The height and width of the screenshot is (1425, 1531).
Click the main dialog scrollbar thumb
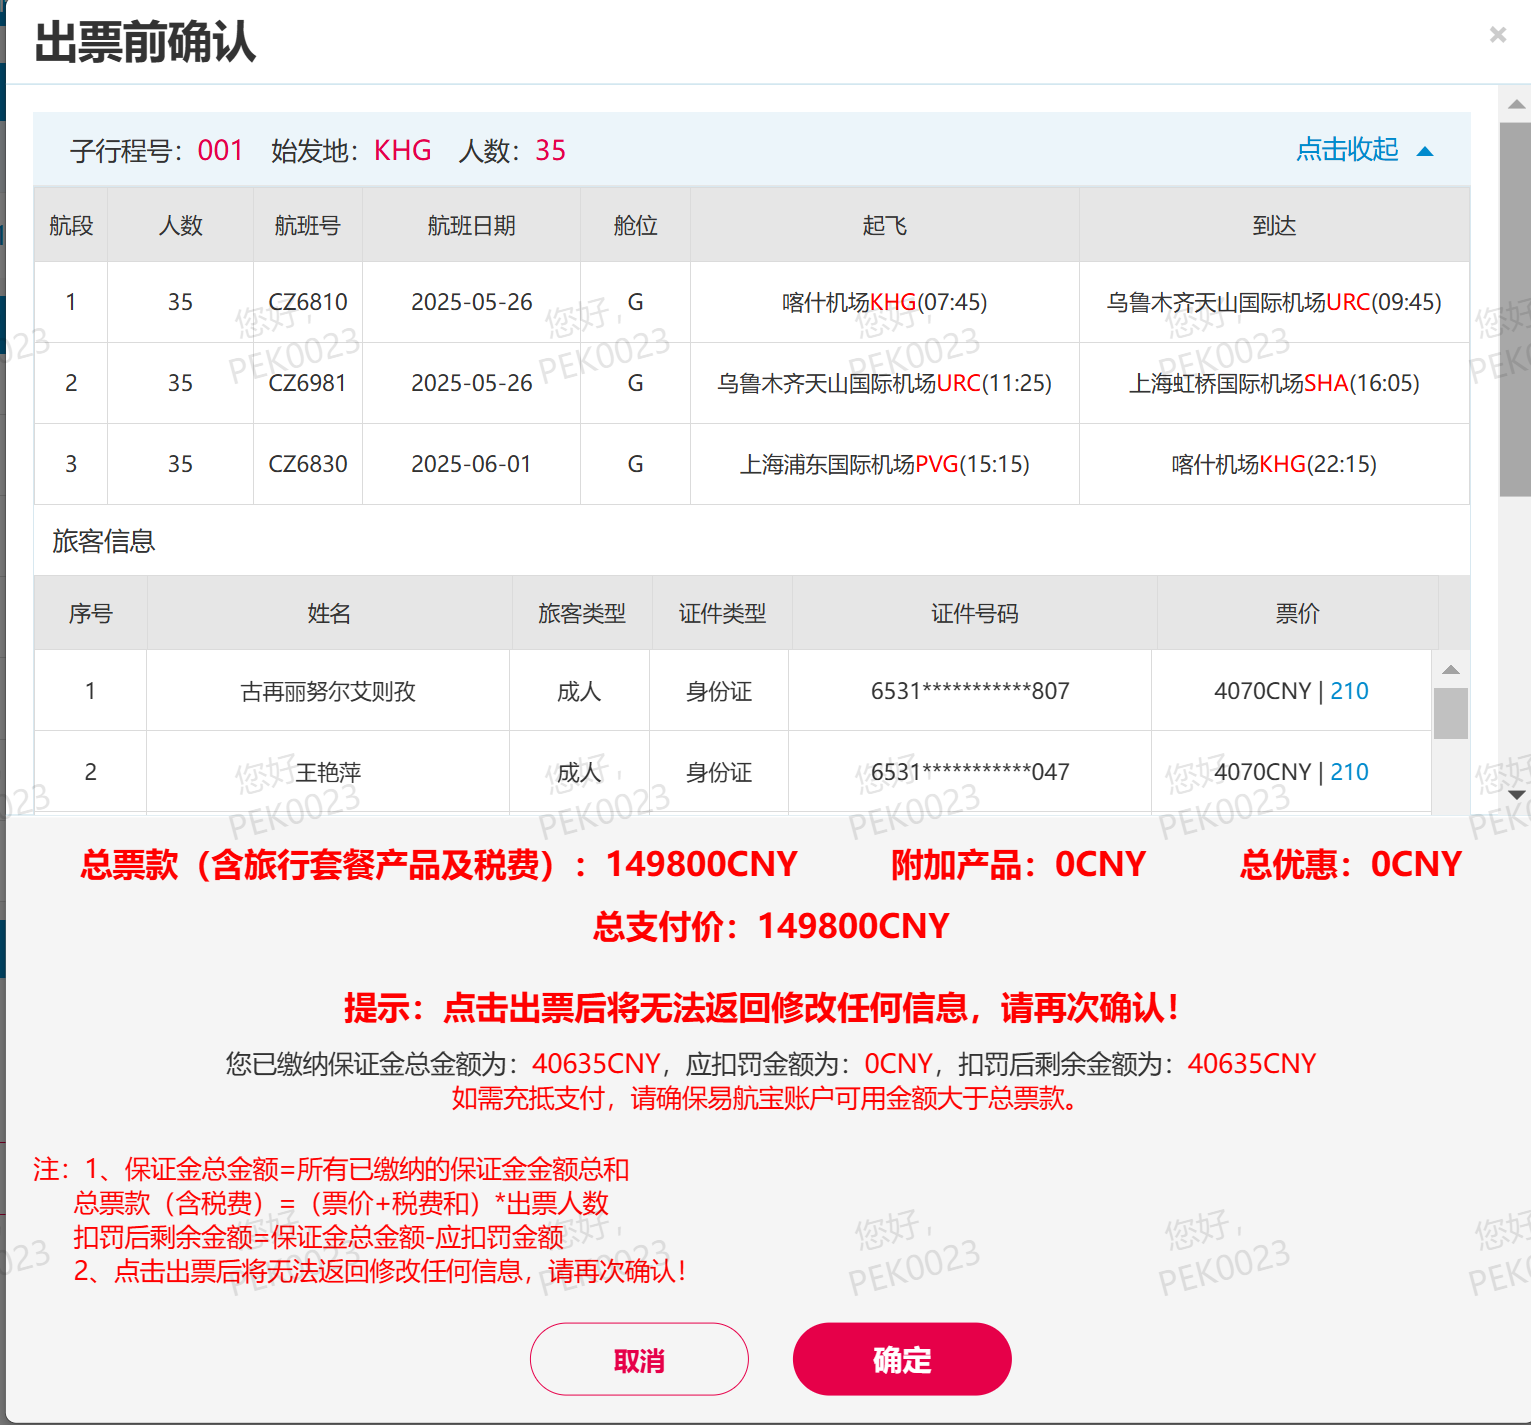click(x=1516, y=310)
